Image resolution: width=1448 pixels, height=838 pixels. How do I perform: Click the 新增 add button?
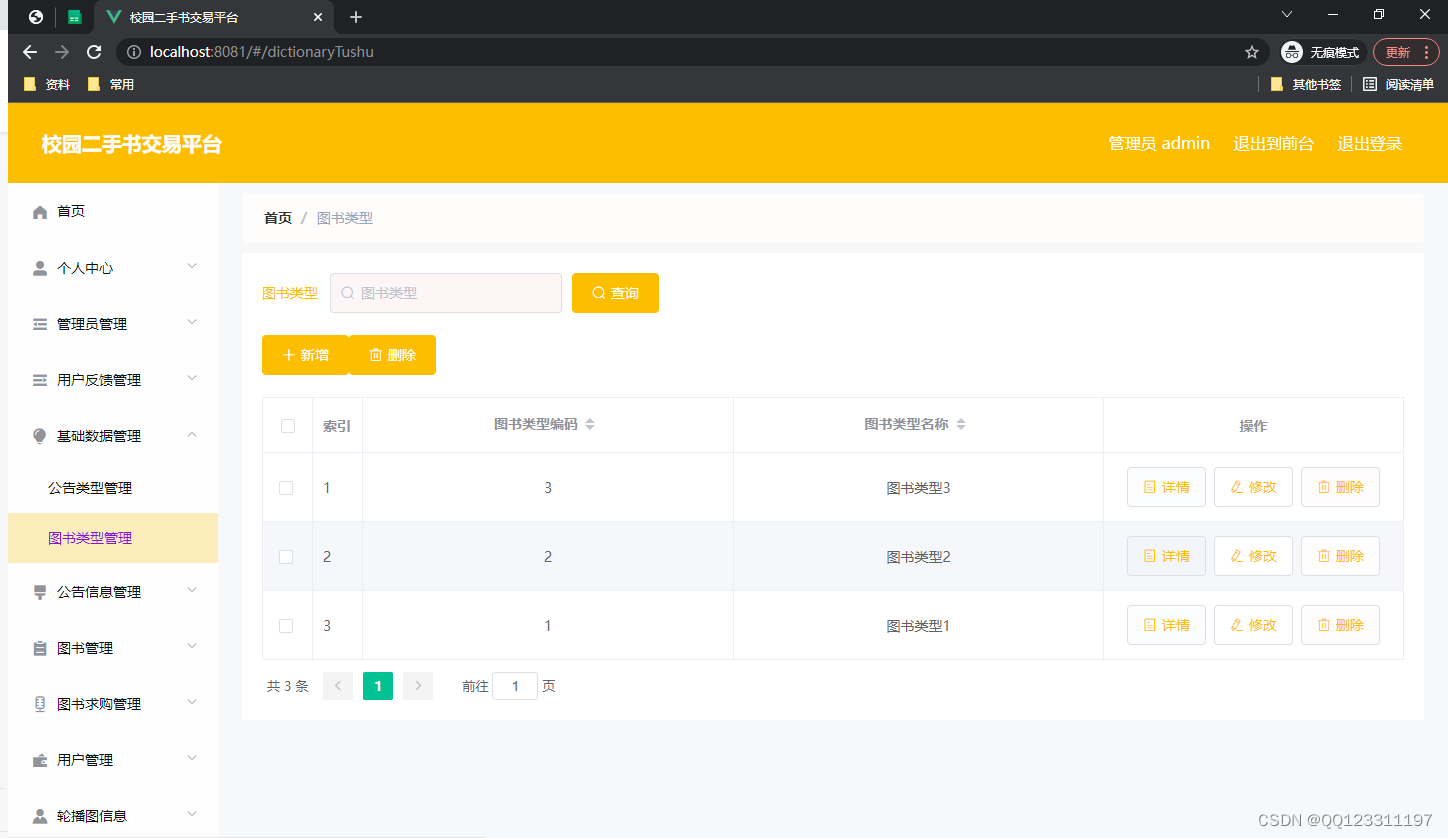[x=305, y=355]
